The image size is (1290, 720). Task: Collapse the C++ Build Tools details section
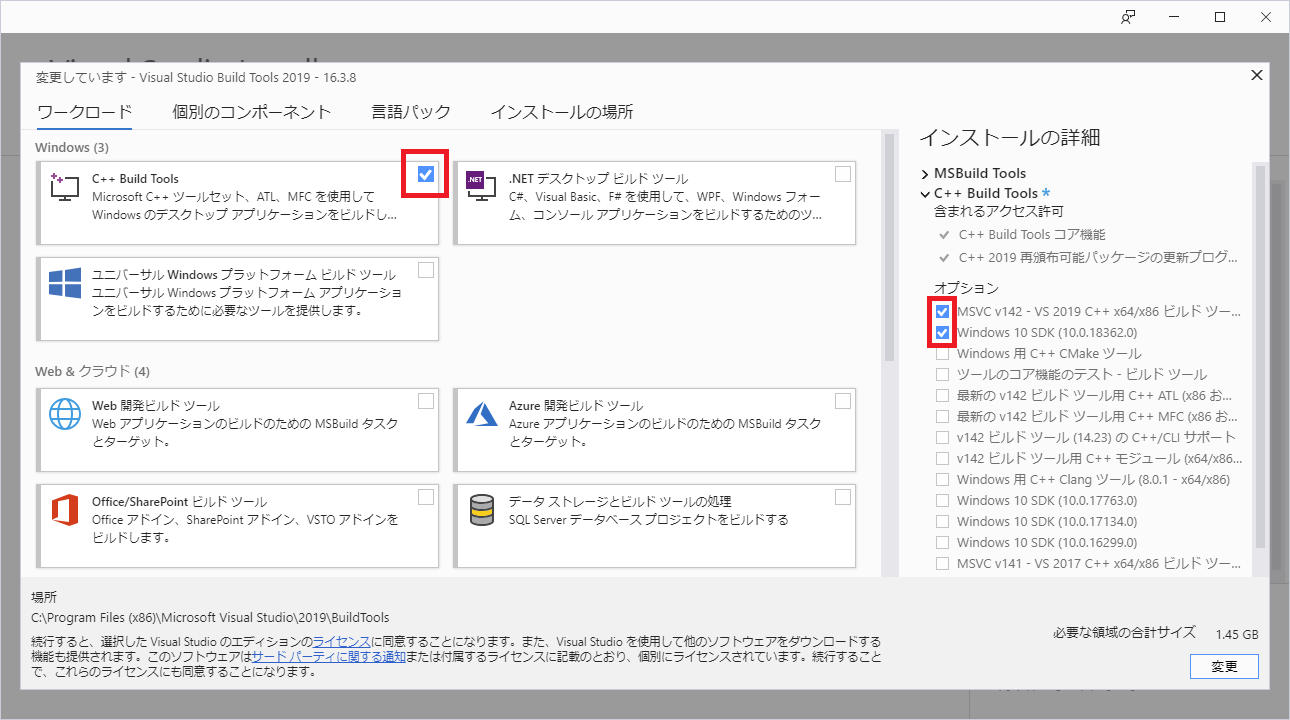click(924, 193)
